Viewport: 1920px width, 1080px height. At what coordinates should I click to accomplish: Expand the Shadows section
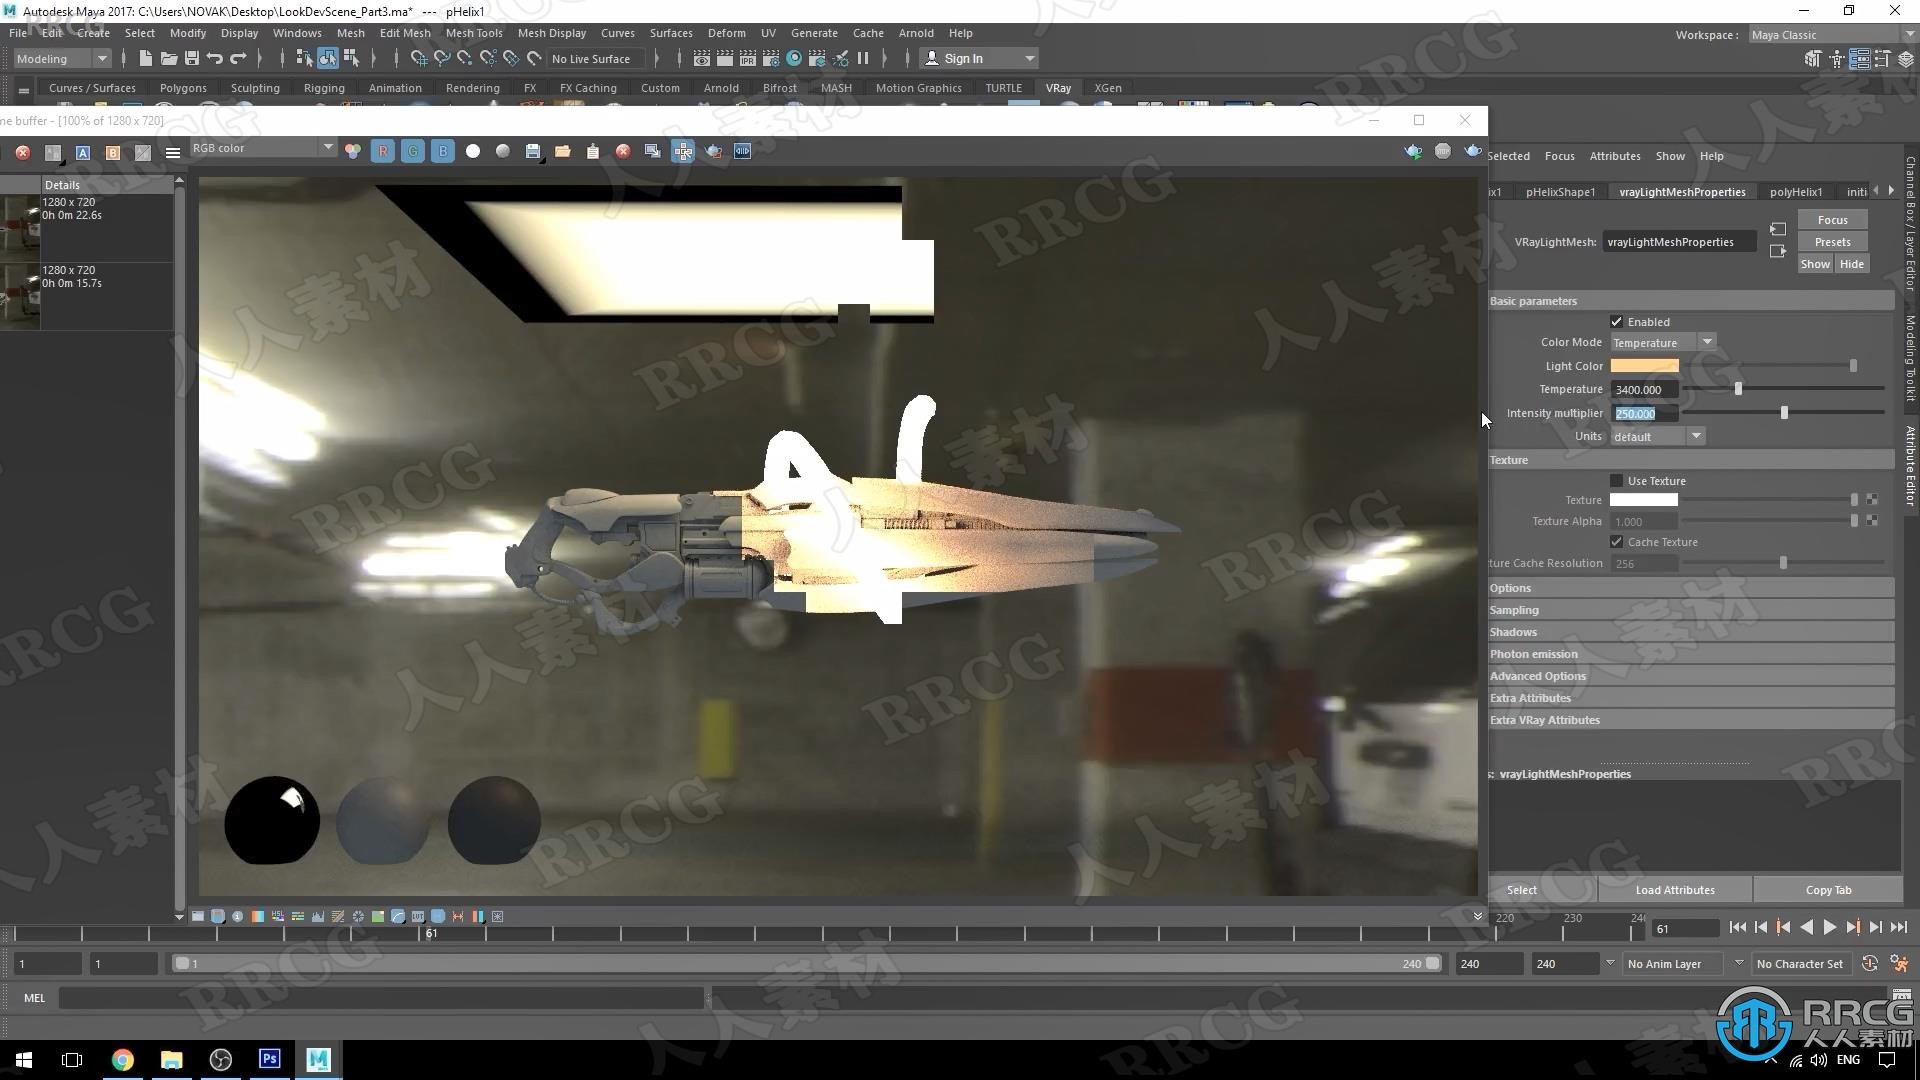tap(1513, 632)
